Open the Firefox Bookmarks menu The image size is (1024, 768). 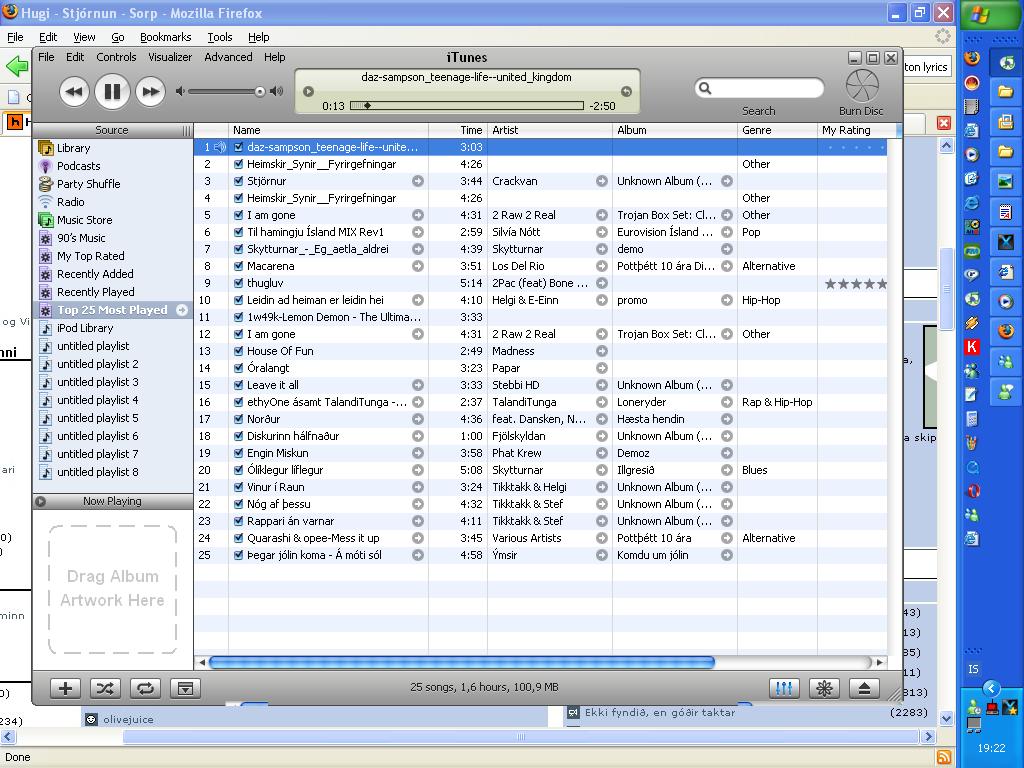pos(165,37)
